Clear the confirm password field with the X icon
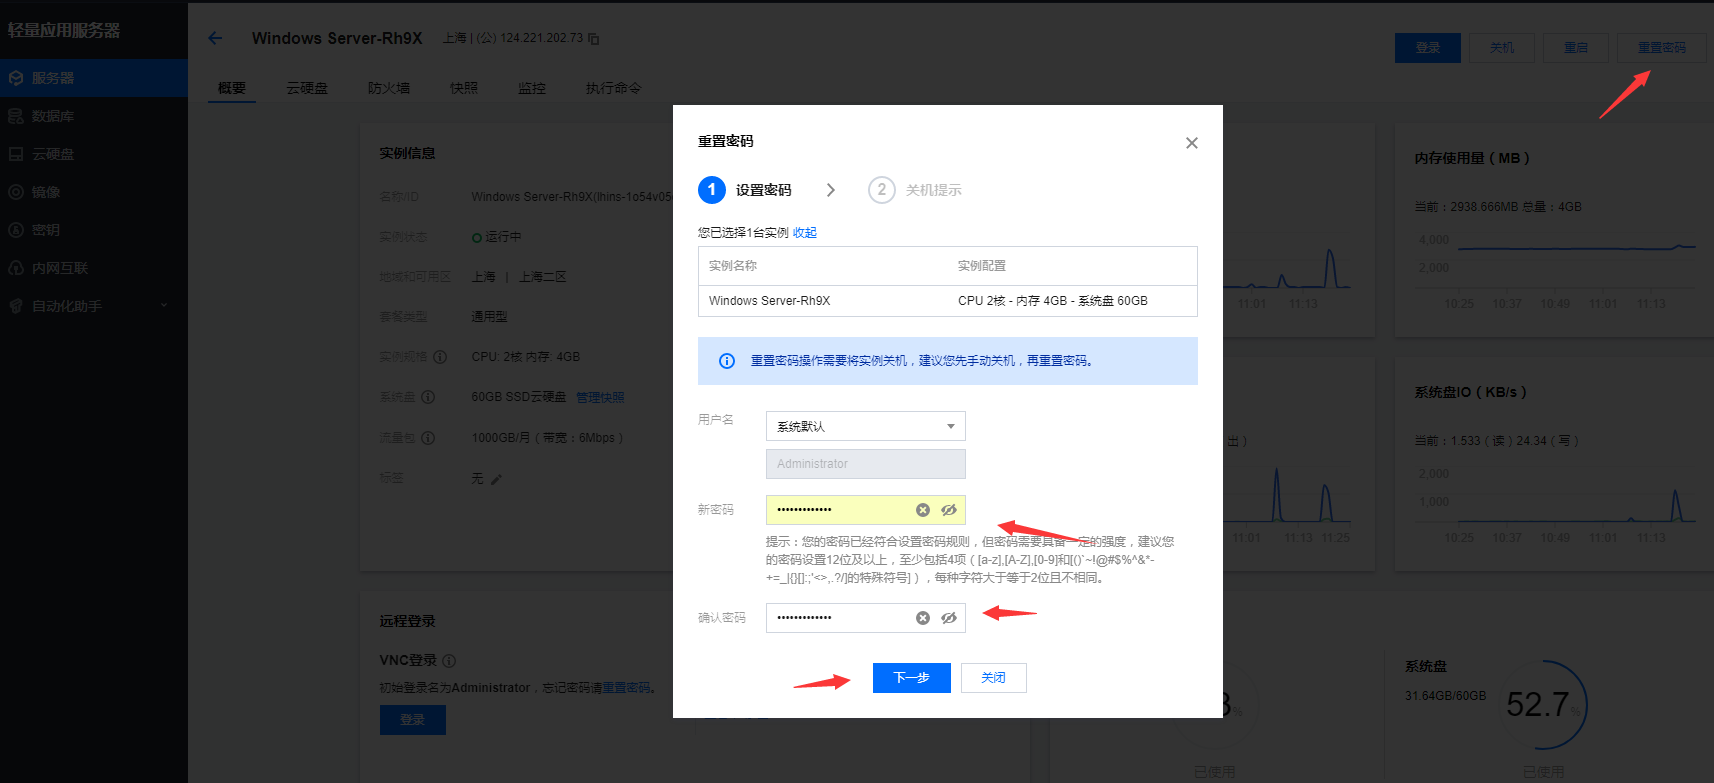The height and width of the screenshot is (783, 1714). click(x=923, y=618)
